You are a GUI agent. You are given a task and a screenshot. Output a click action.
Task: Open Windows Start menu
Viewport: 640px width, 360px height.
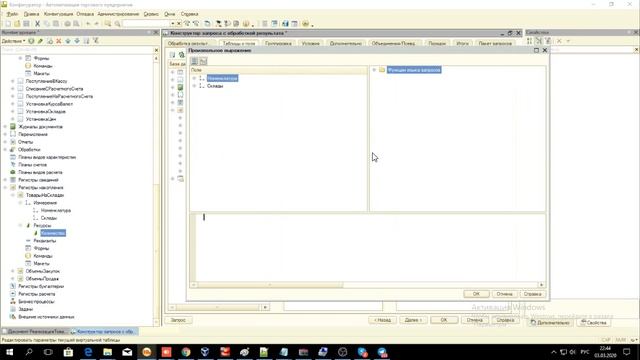[x=9, y=351]
